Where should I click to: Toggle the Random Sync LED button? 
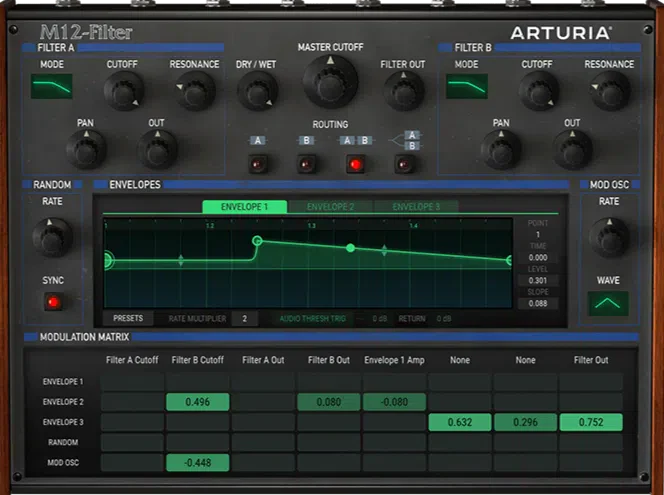[x=53, y=302]
